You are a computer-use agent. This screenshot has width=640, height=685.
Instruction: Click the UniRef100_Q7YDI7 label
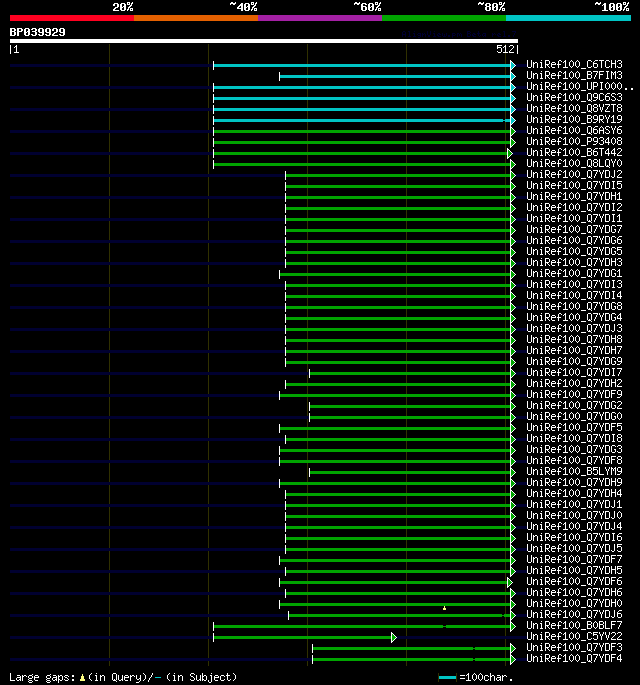click(x=574, y=373)
